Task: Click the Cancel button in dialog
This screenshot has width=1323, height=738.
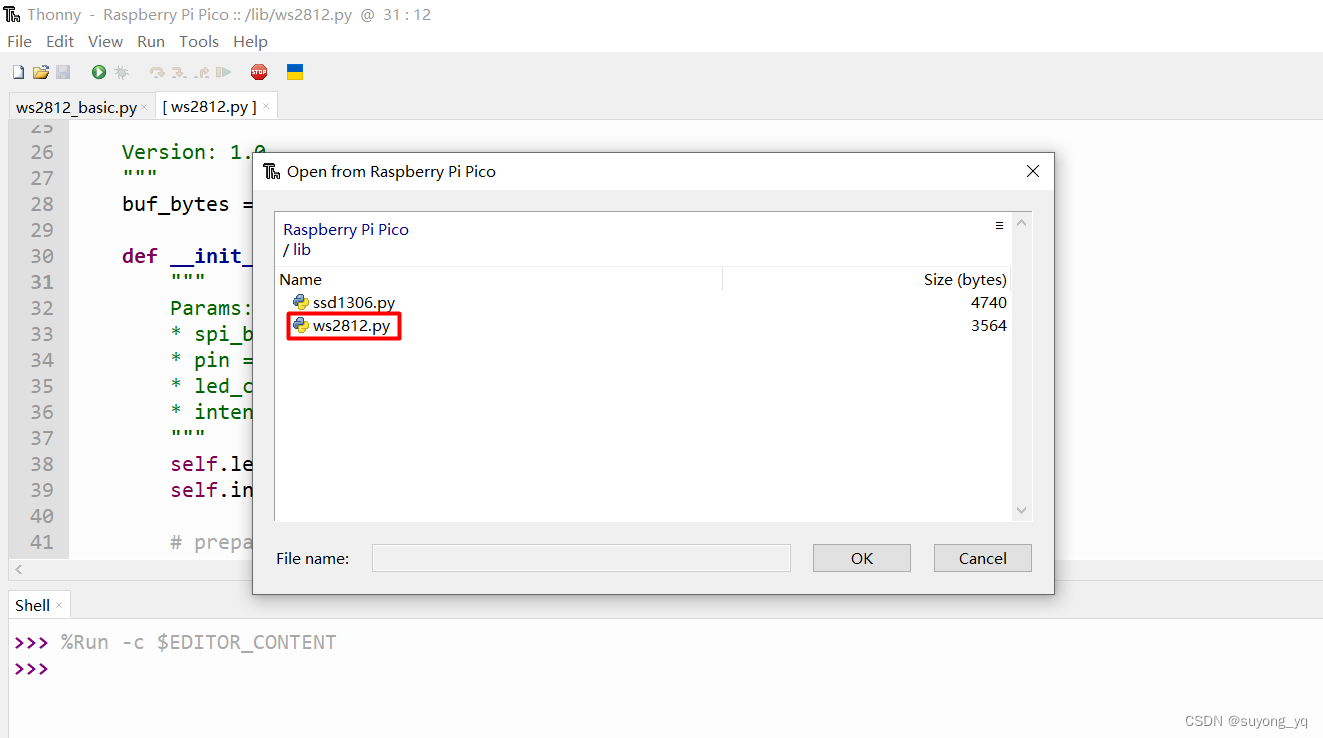Action: tap(983, 558)
